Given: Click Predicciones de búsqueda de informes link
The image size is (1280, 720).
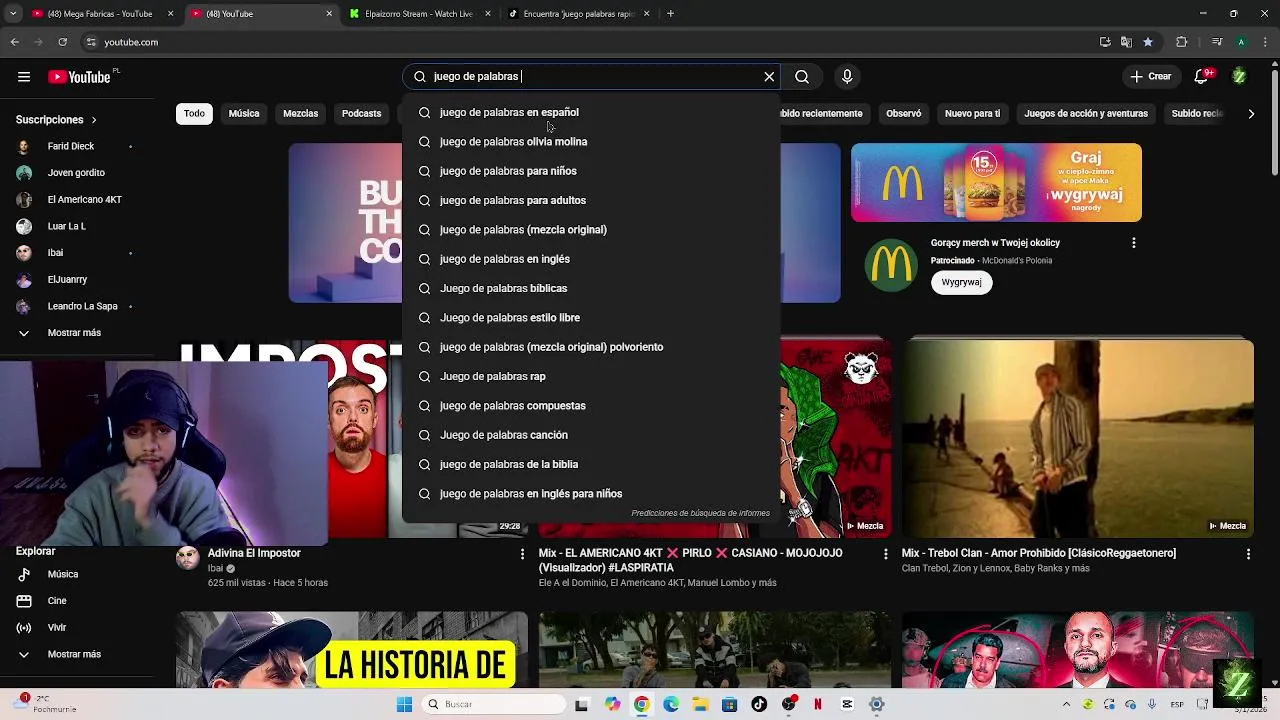Looking at the screenshot, I should (x=700, y=513).
